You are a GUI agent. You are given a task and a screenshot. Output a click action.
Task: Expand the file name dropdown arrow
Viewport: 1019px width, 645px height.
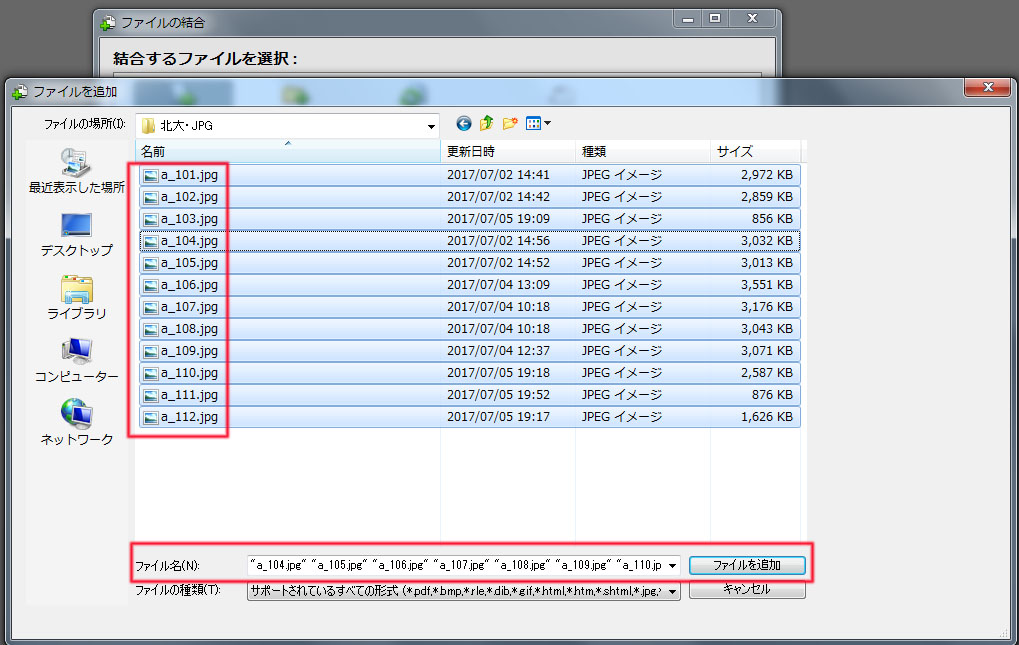(672, 566)
